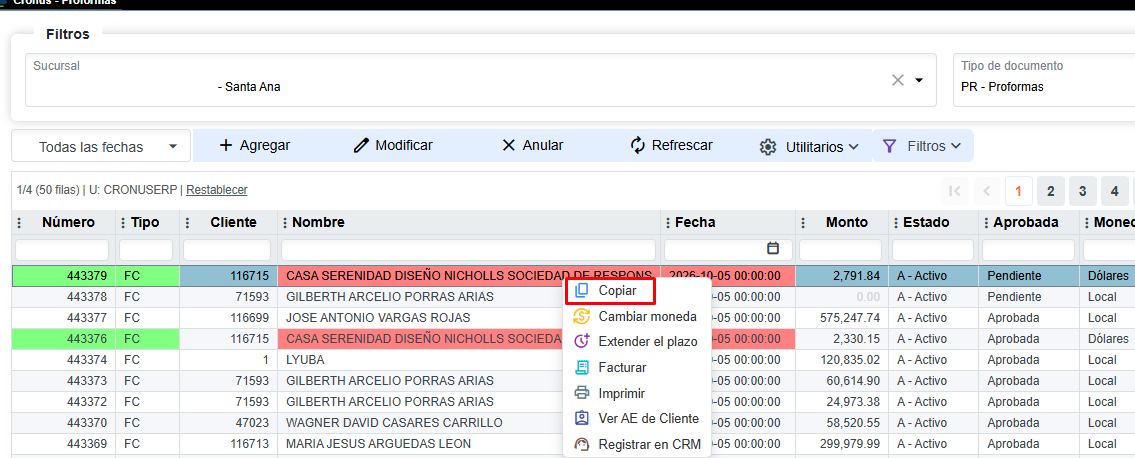Click the Anular button
This screenshot has height=458, width=1135.
coord(532,145)
